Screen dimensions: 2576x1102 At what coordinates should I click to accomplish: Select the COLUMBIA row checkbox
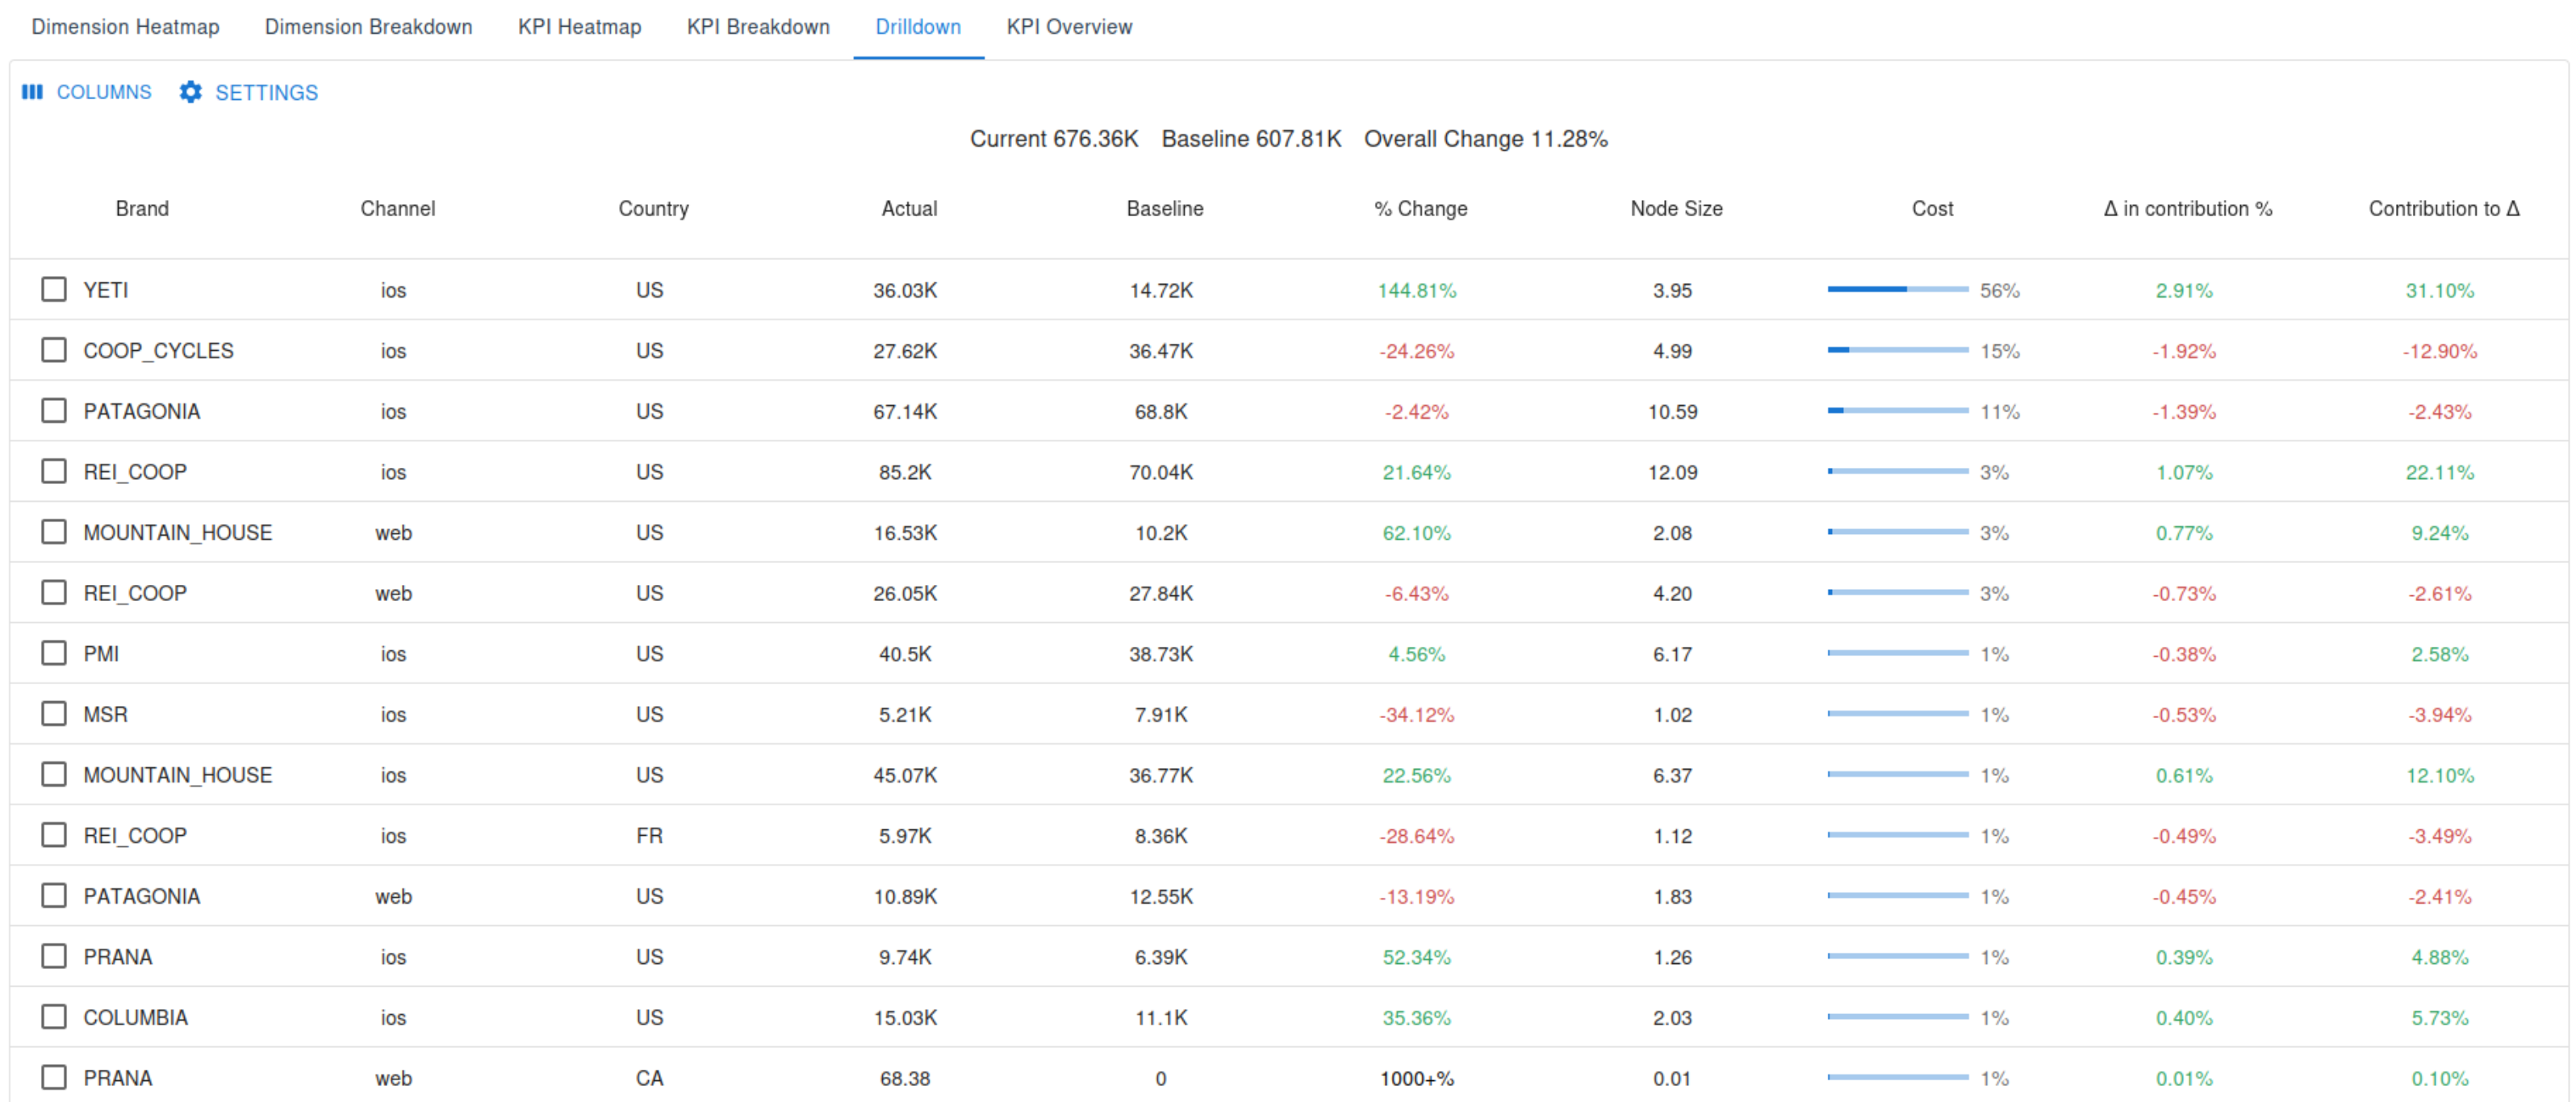pos(54,1017)
